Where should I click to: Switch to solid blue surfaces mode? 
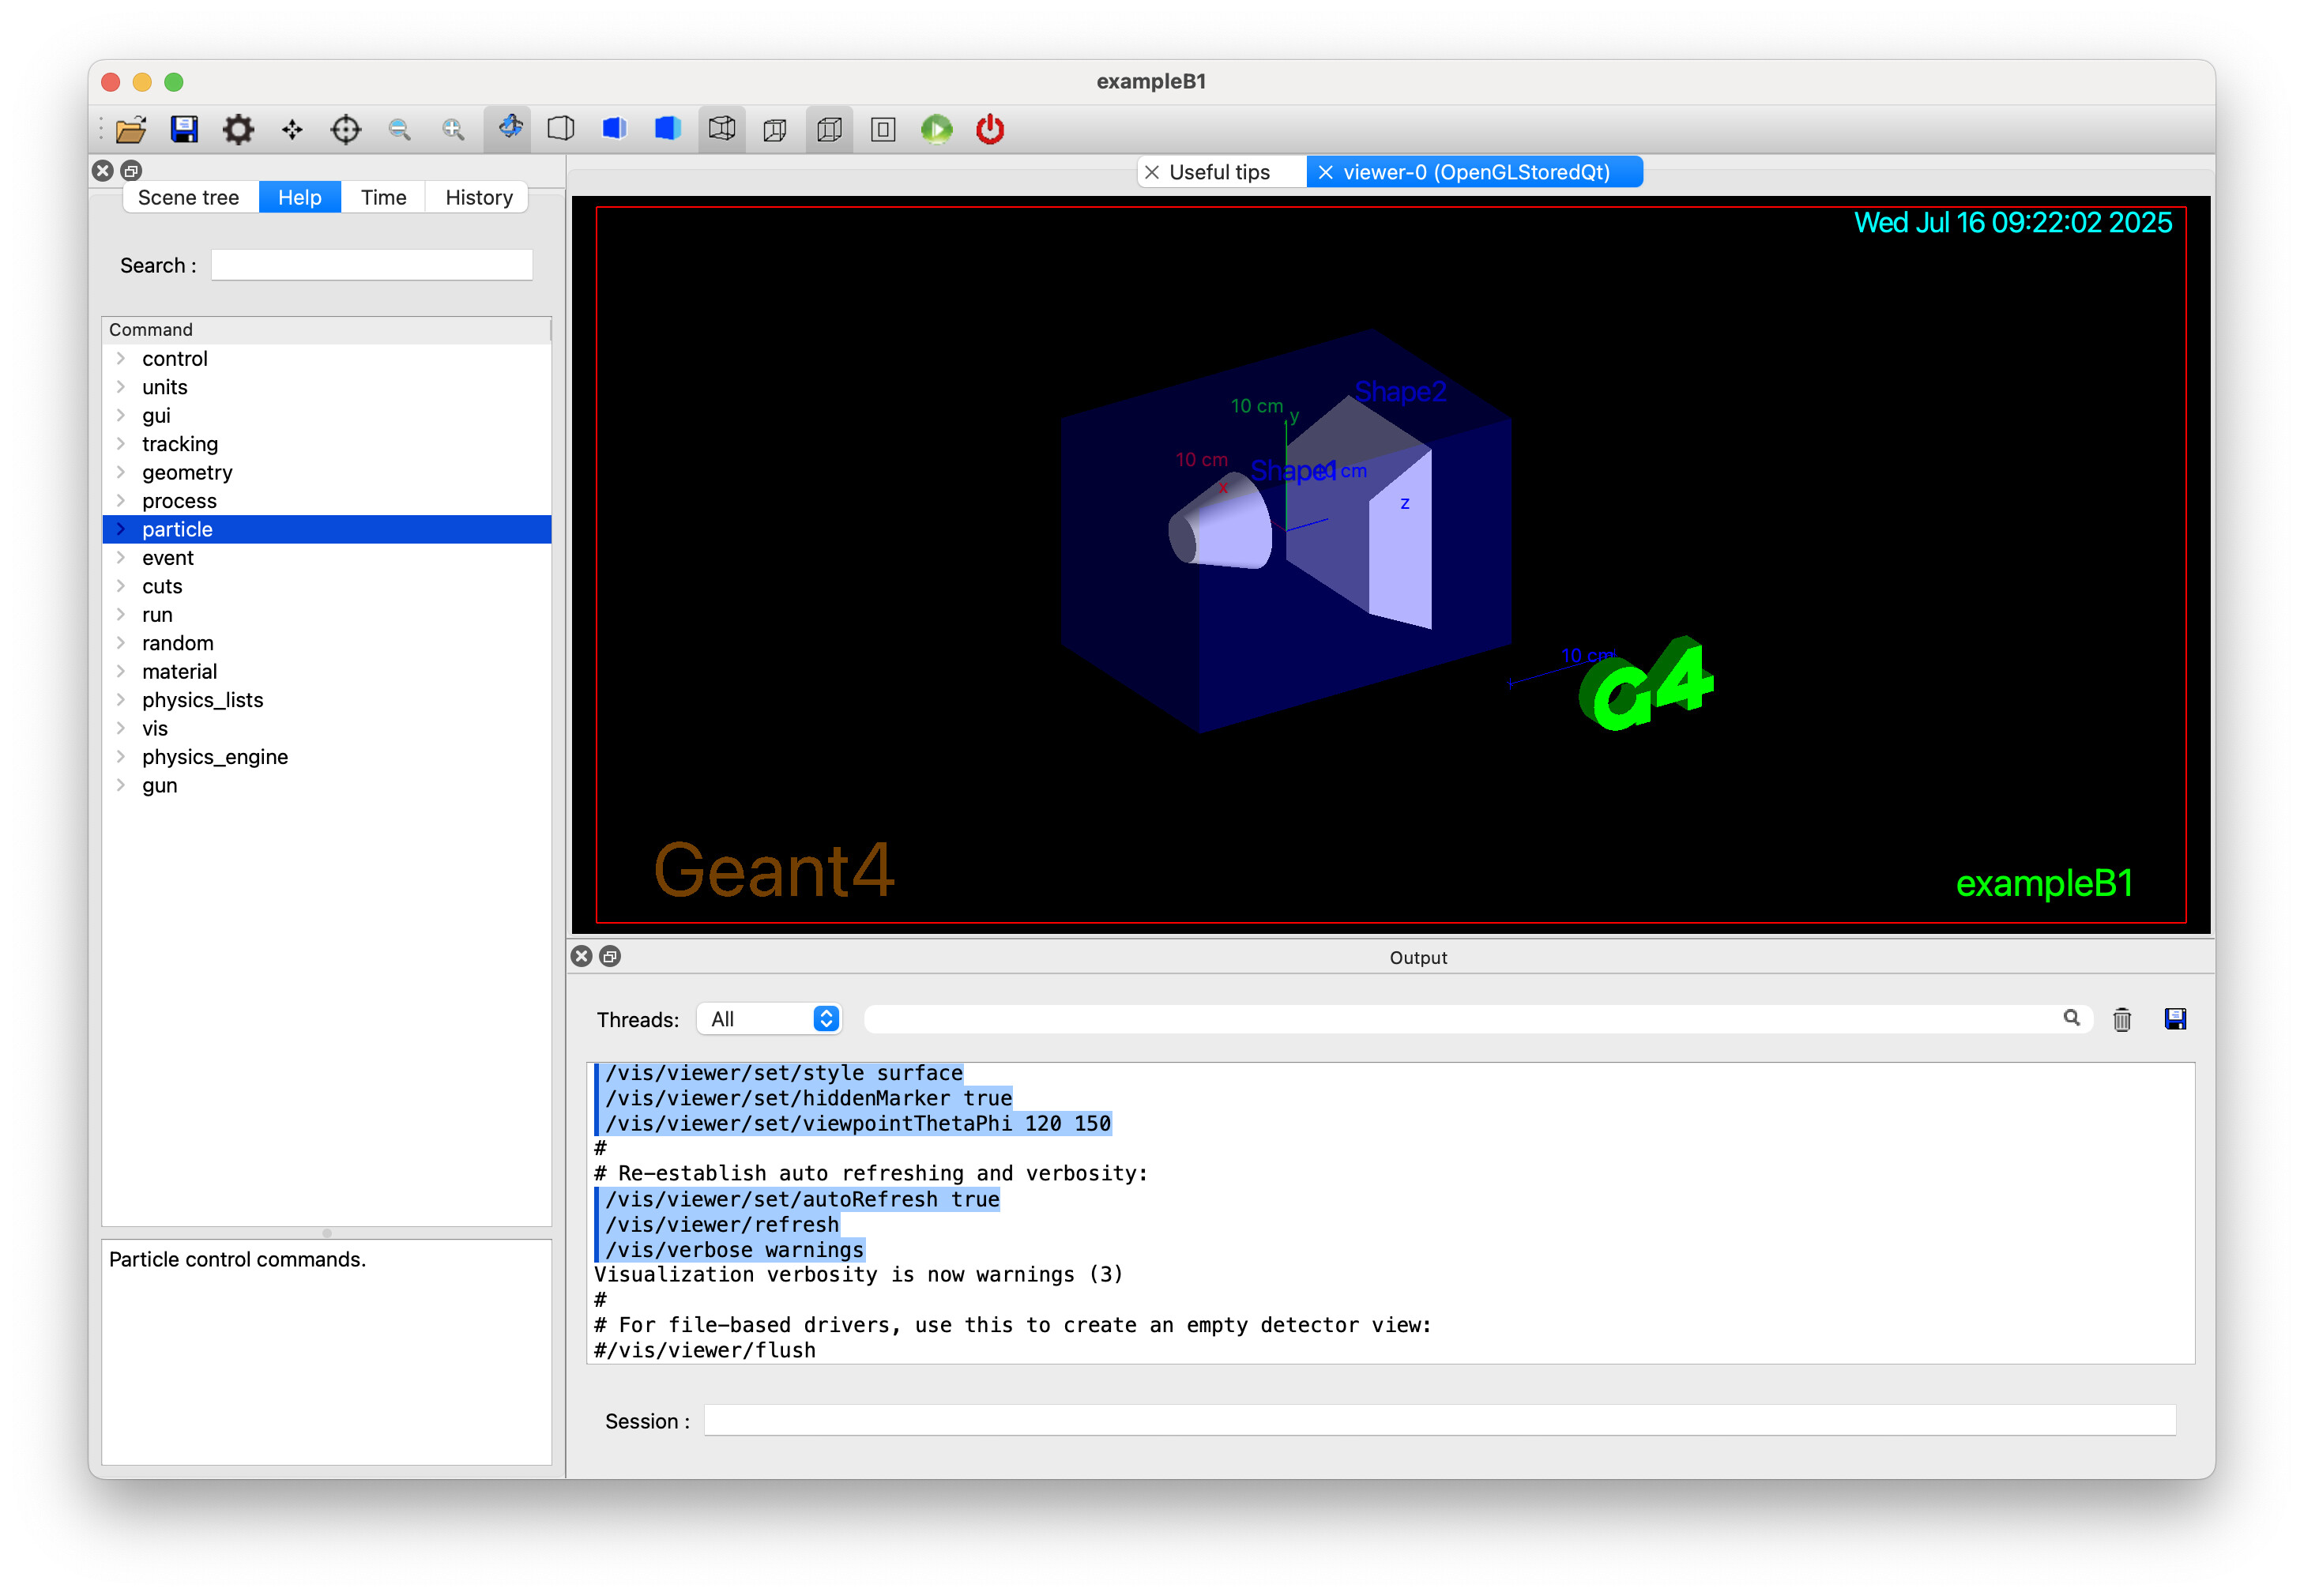[668, 129]
